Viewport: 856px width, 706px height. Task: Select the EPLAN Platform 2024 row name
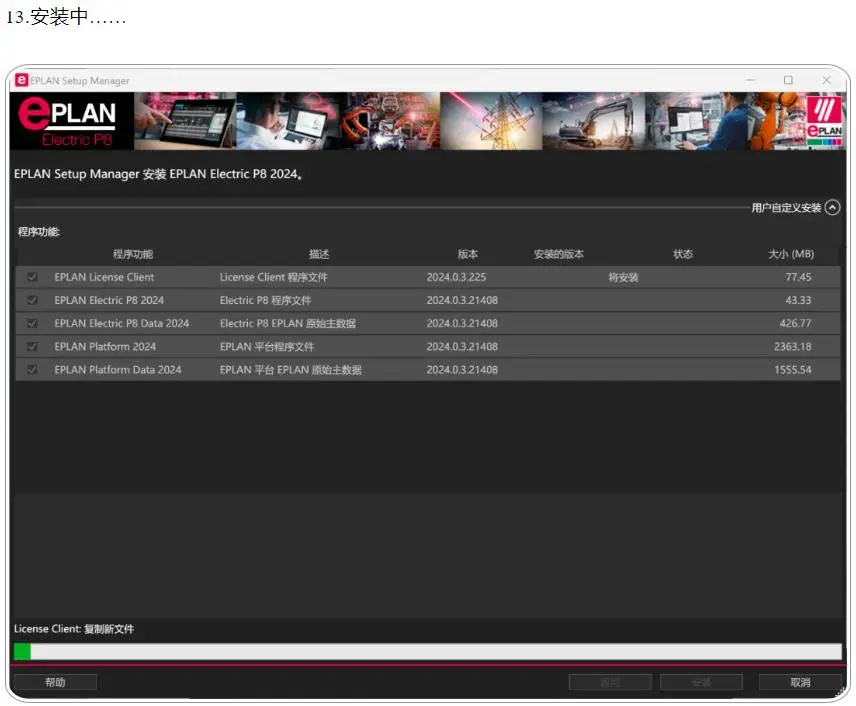click(105, 347)
